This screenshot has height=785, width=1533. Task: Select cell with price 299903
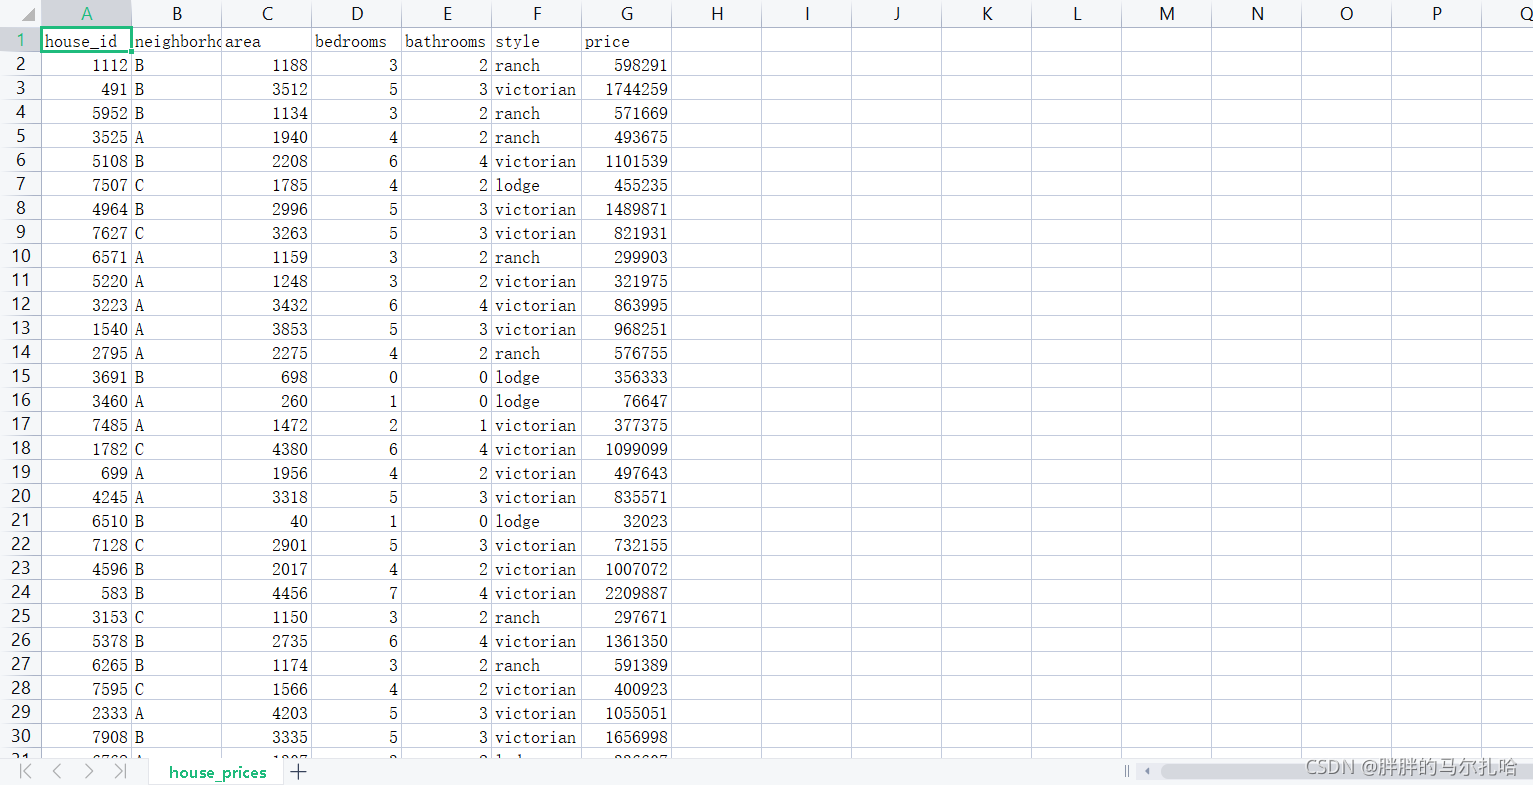coord(627,257)
